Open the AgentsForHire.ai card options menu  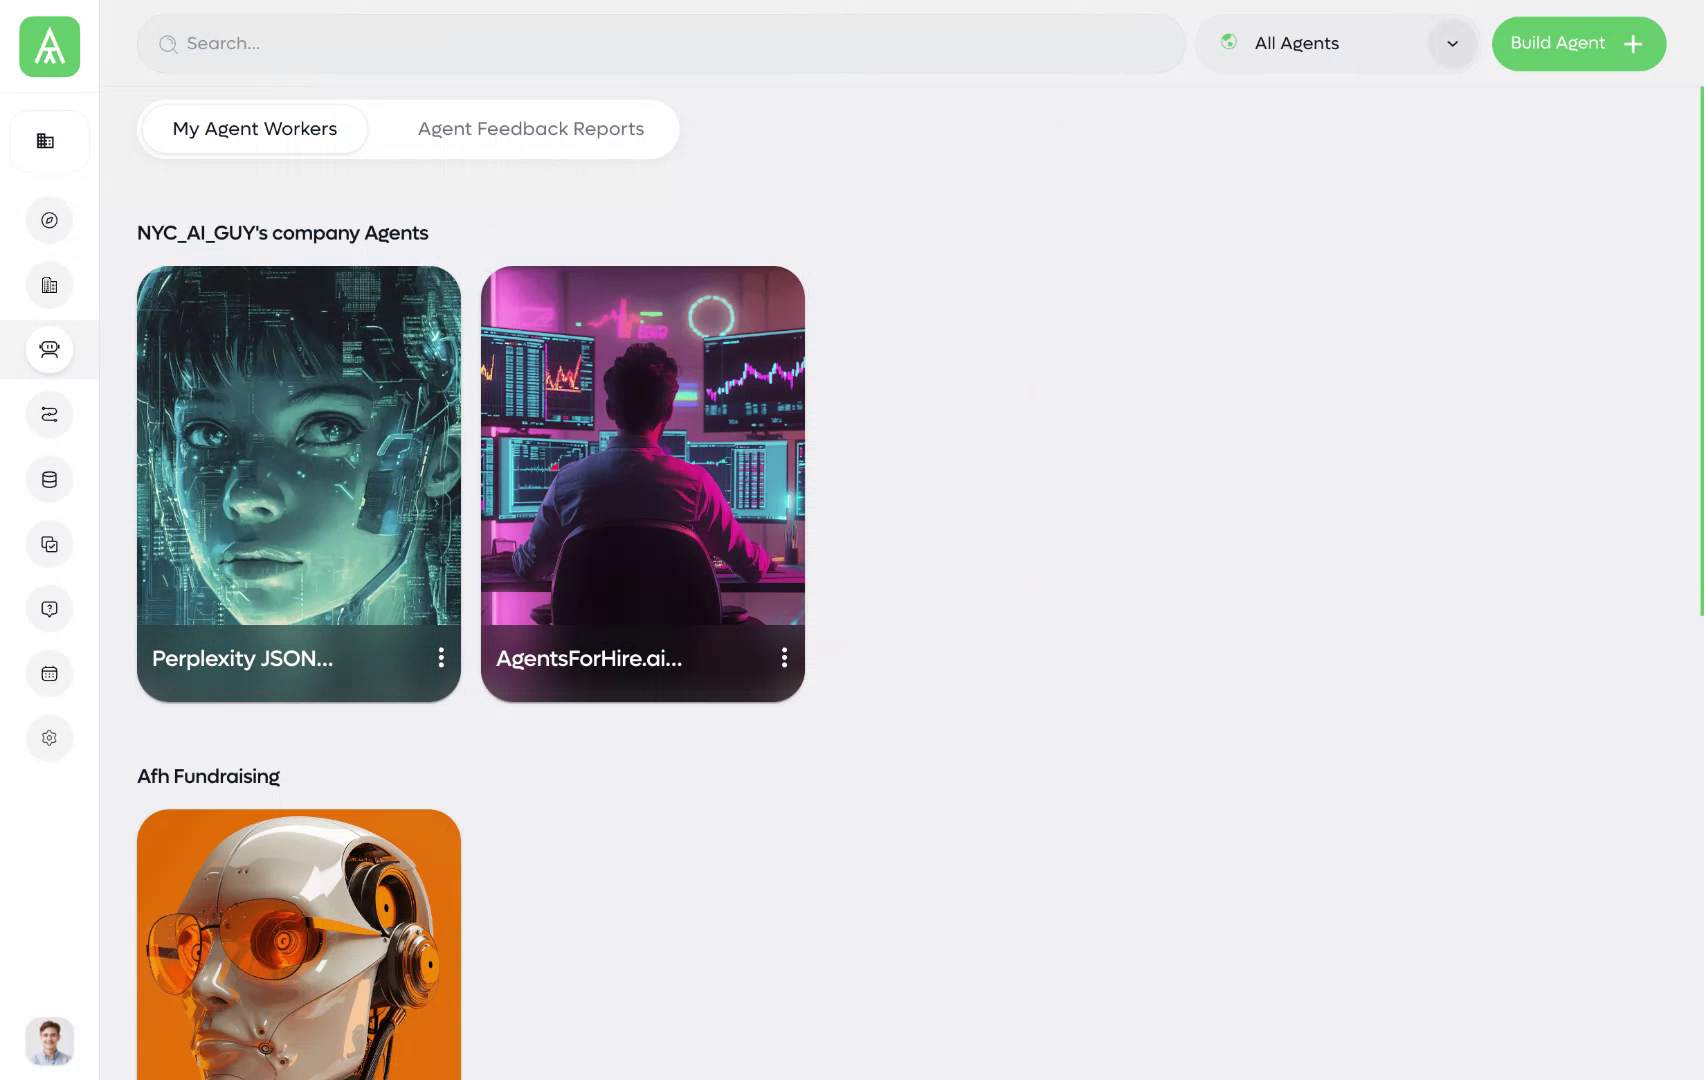[784, 657]
